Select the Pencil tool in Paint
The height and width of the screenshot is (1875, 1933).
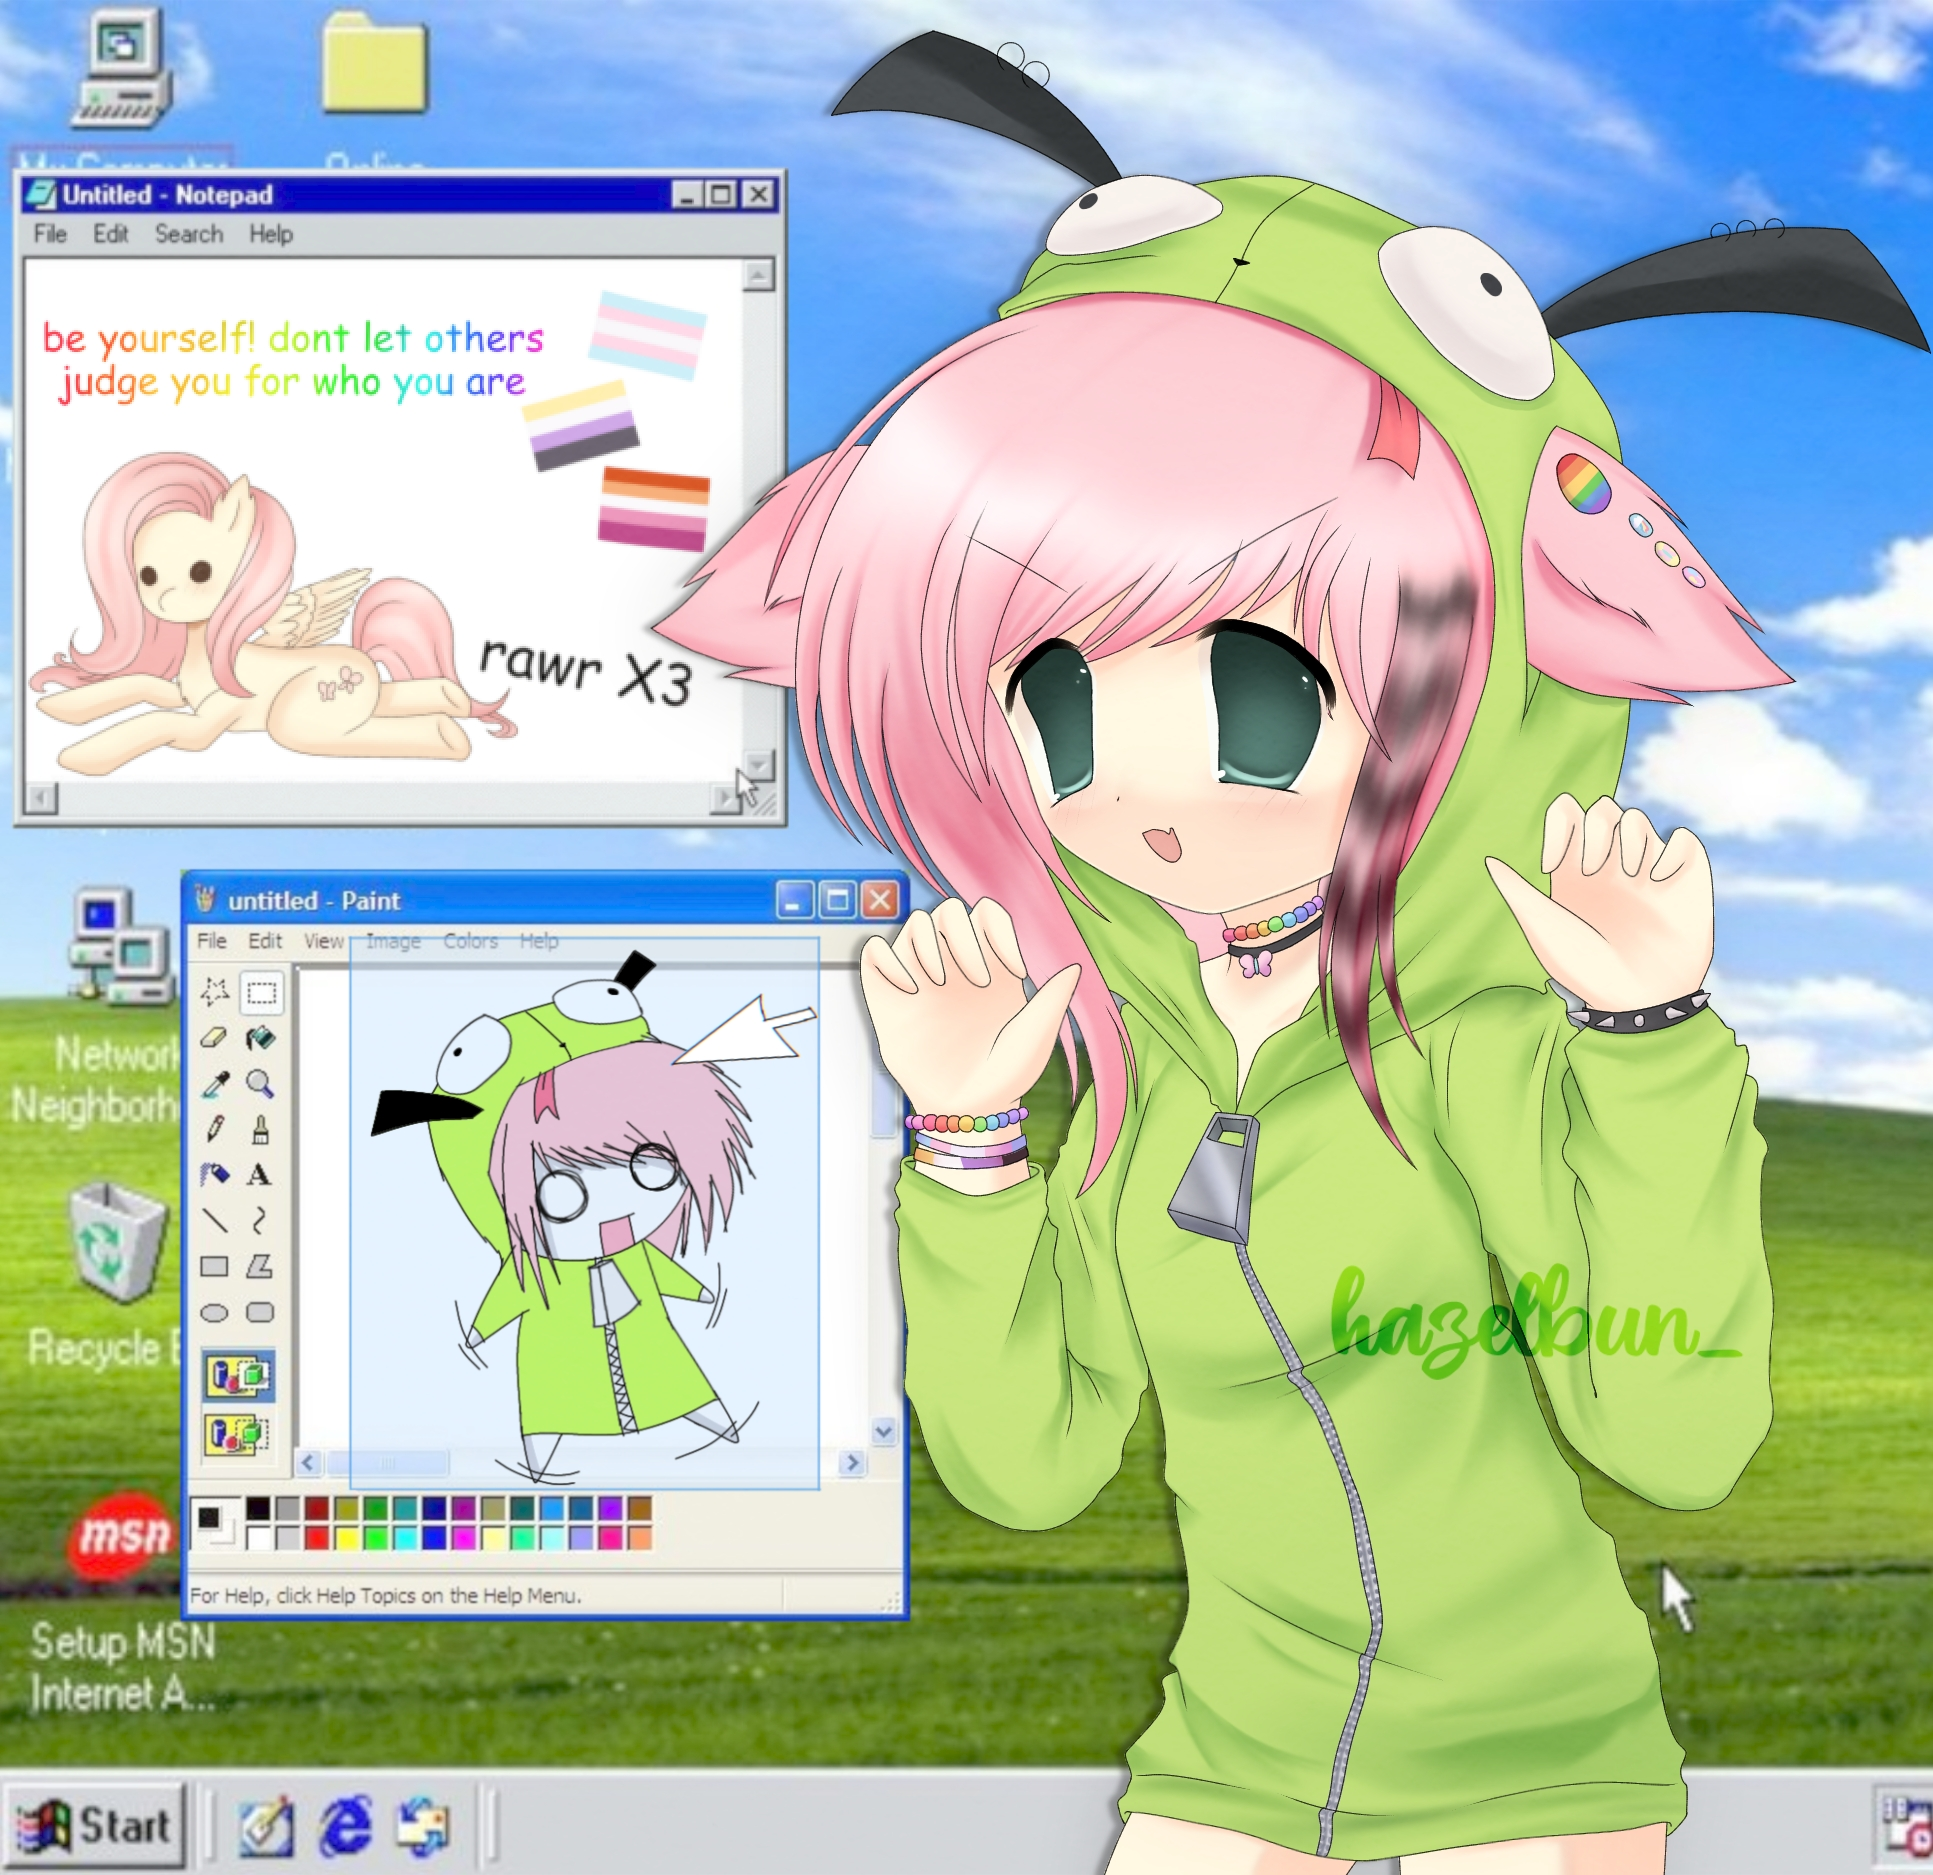tap(214, 1129)
